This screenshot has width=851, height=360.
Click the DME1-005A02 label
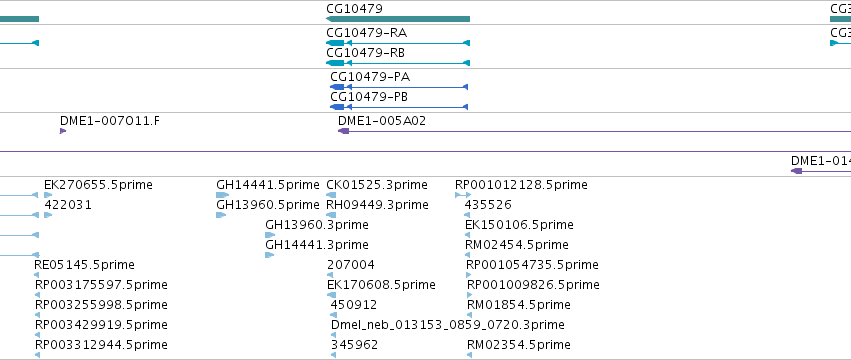(382, 121)
